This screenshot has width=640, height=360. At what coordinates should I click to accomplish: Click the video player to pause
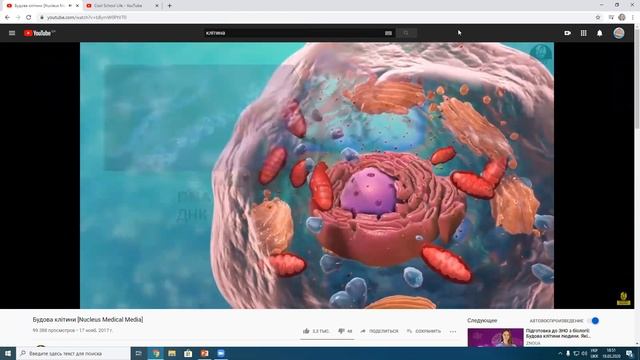[317, 176]
